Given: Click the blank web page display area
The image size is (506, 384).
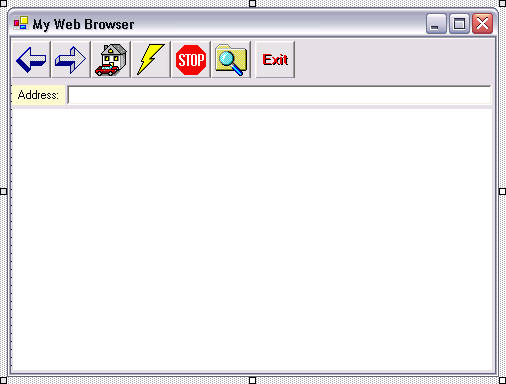Looking at the screenshot, I should click(253, 241).
